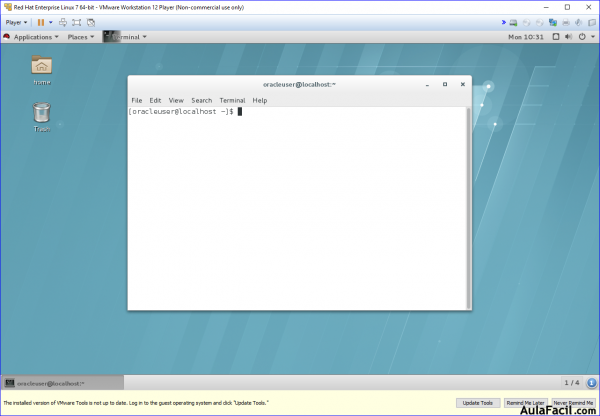The image size is (600, 416).
Task: Open the Terminal app menu in top bar
Action: point(125,37)
